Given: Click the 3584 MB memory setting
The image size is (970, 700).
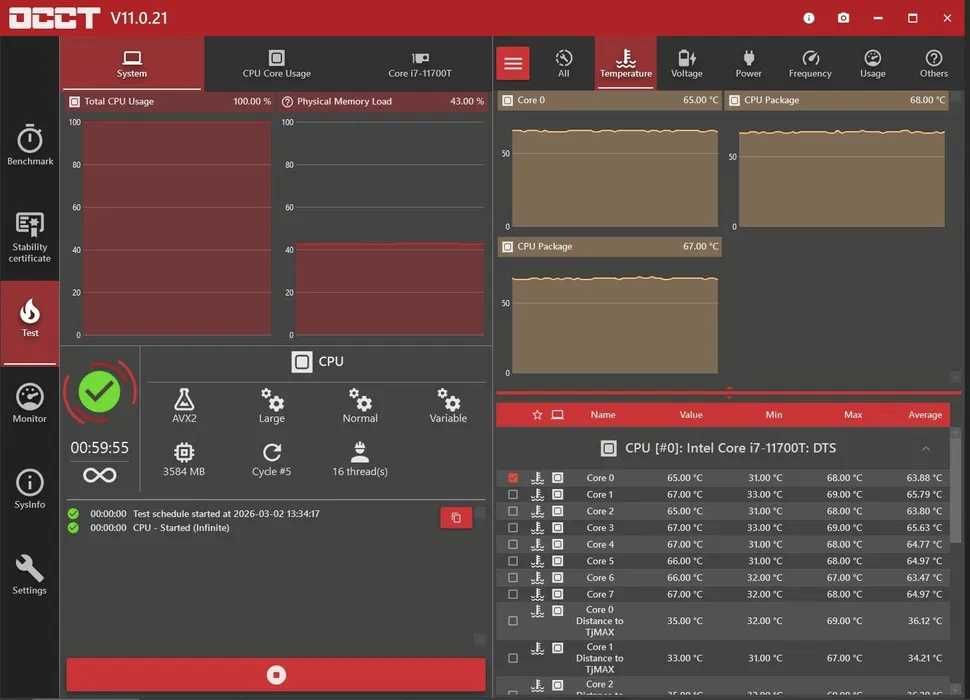Looking at the screenshot, I should 184,459.
